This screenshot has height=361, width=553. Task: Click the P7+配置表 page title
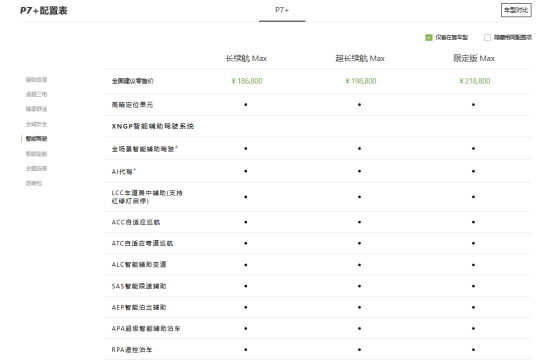43,11
